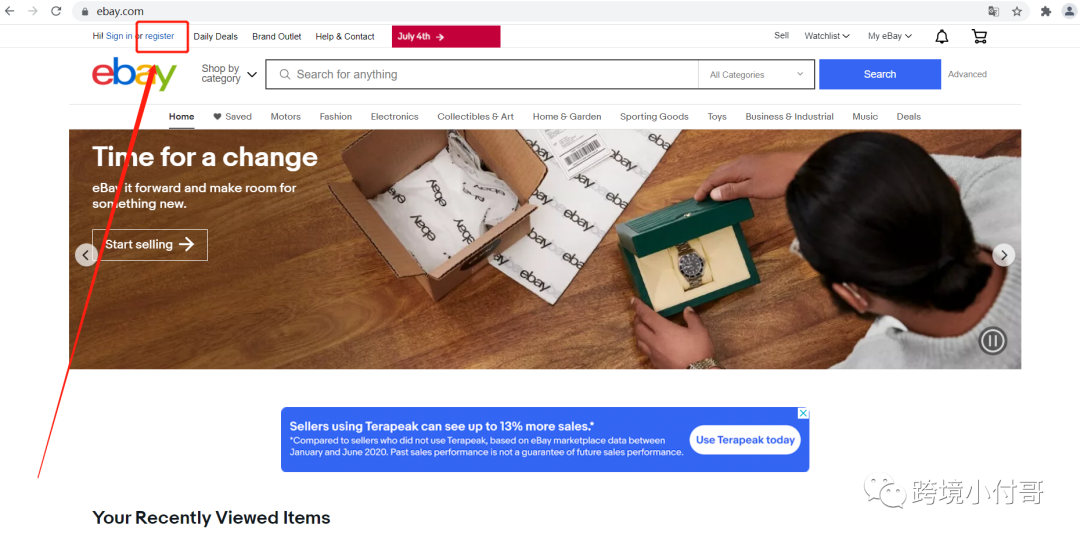Open the Watchlist dropdown

827,36
